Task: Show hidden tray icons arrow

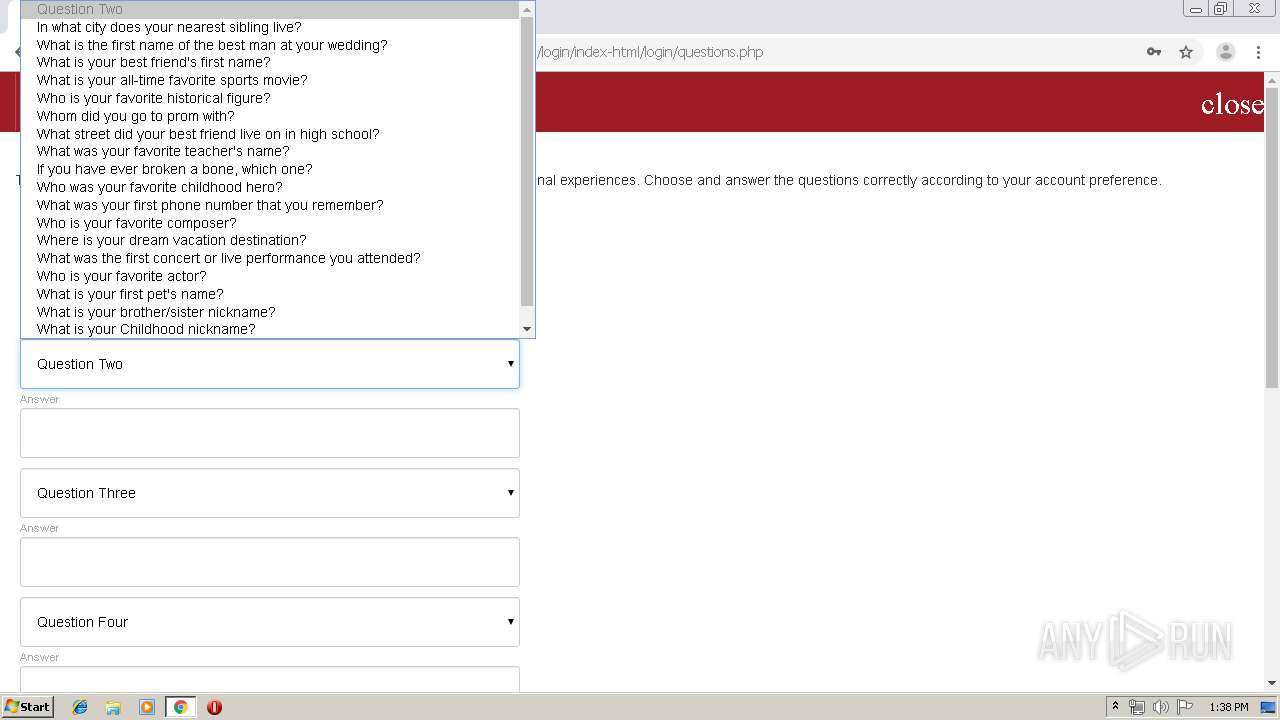Action: (1115, 707)
